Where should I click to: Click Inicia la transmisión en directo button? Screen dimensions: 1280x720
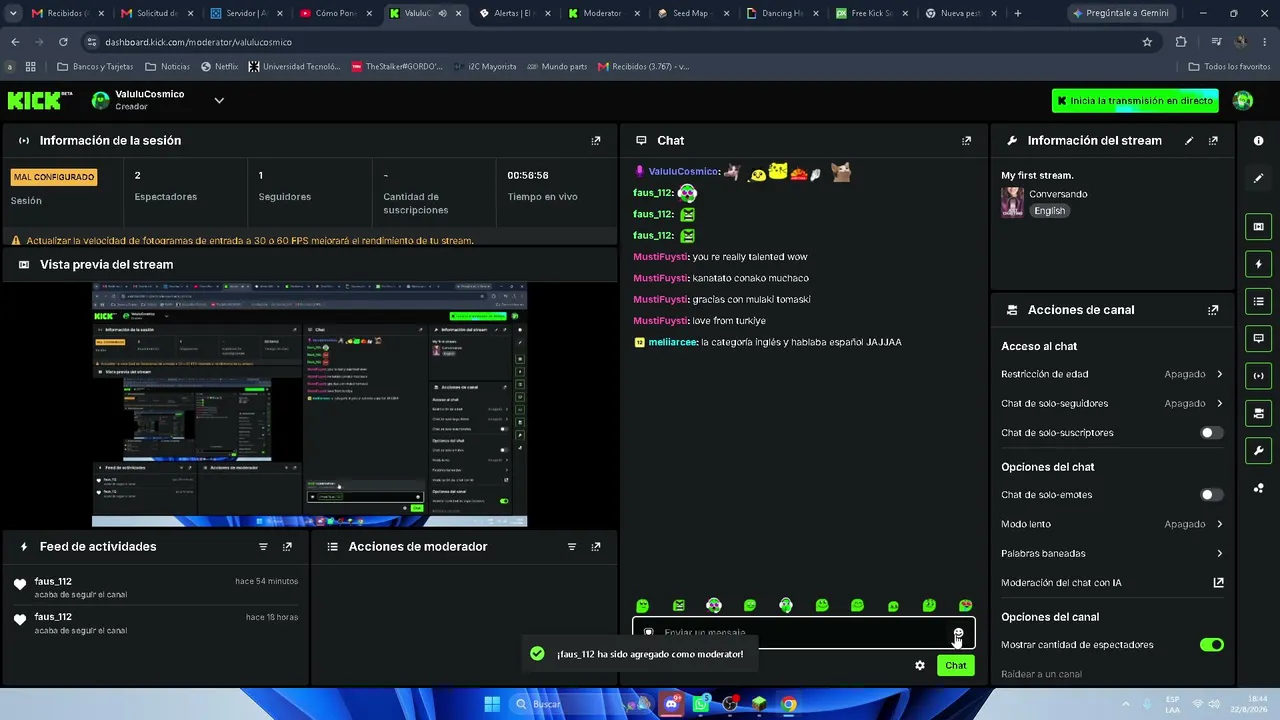[1135, 101]
